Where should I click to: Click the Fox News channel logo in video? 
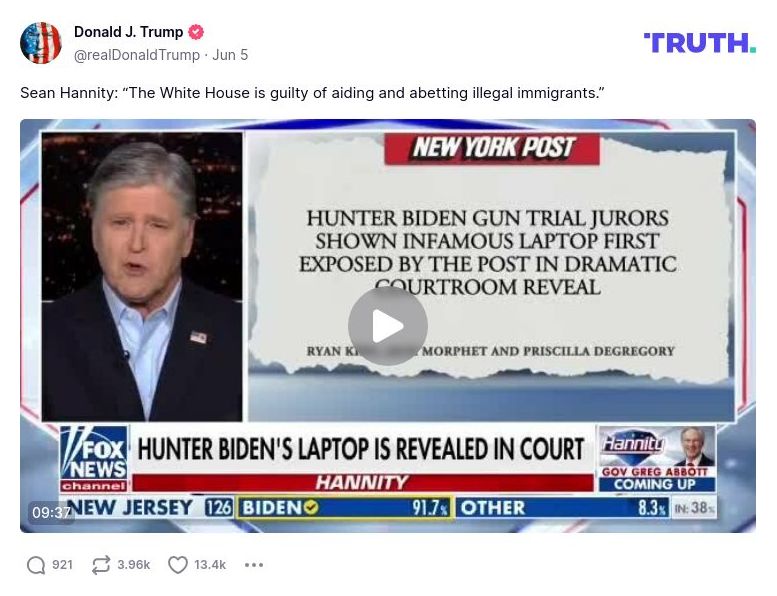(94, 459)
